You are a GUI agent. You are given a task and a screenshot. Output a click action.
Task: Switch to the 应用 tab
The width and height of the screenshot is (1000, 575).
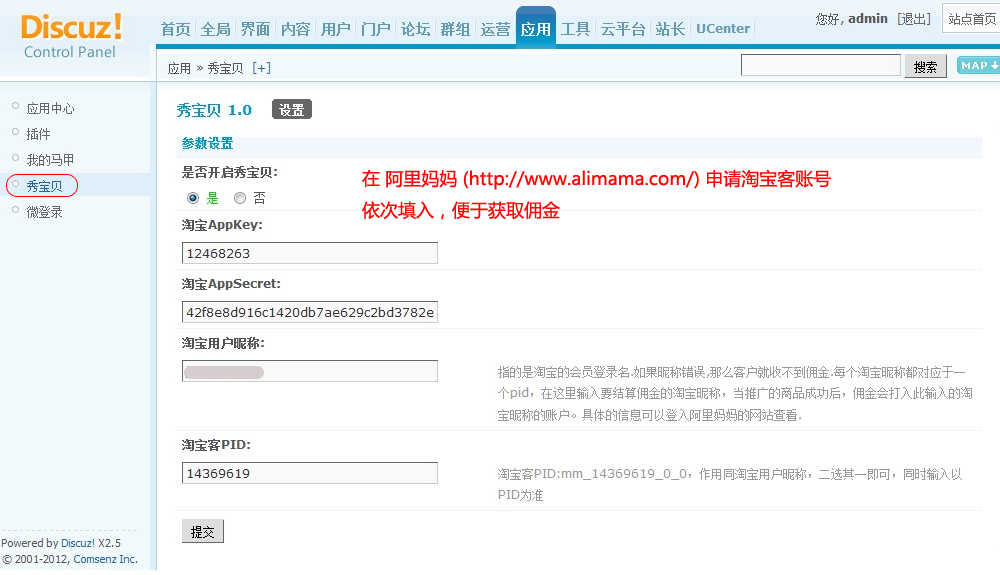click(536, 28)
